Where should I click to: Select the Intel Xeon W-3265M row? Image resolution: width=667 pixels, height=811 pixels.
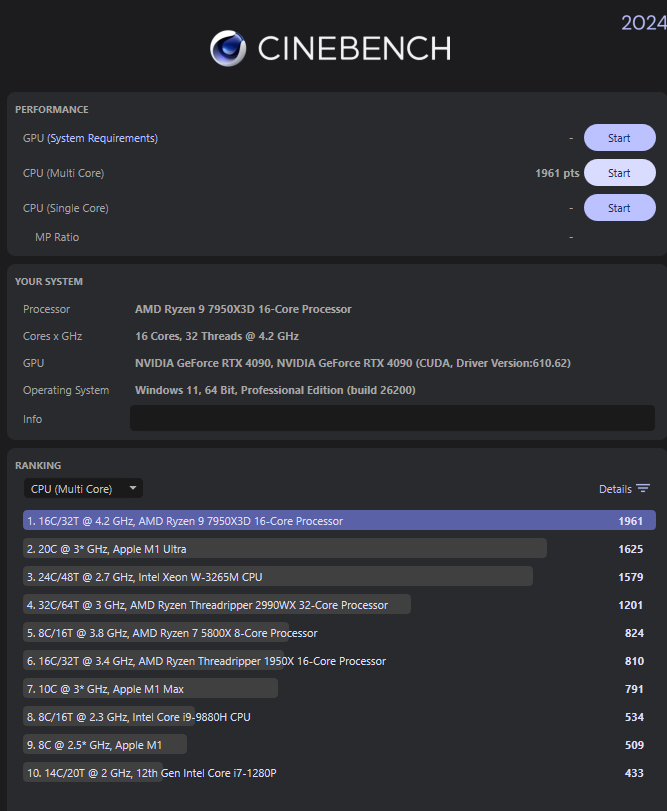click(x=339, y=576)
